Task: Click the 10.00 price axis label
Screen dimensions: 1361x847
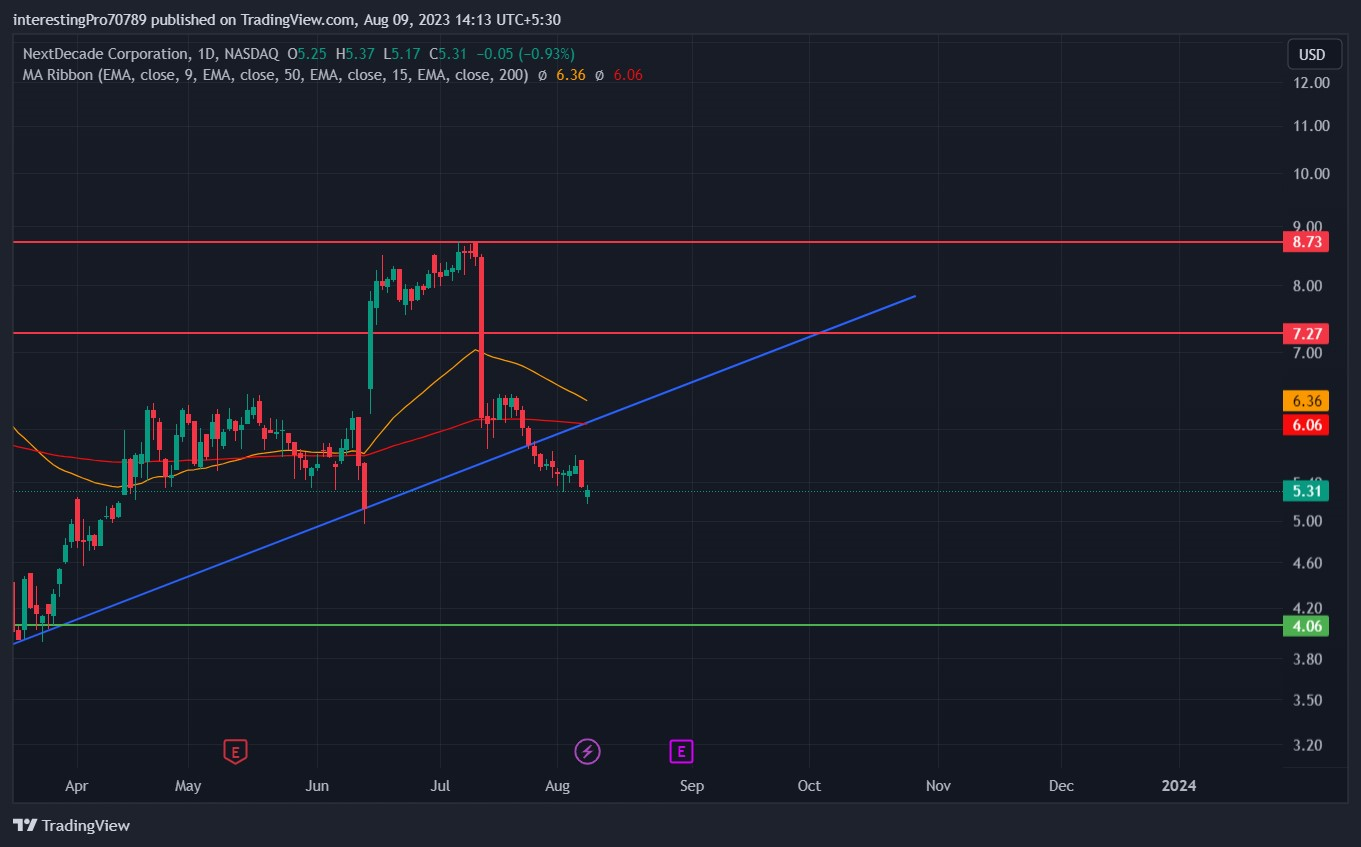Action: pyautogui.click(x=1310, y=173)
